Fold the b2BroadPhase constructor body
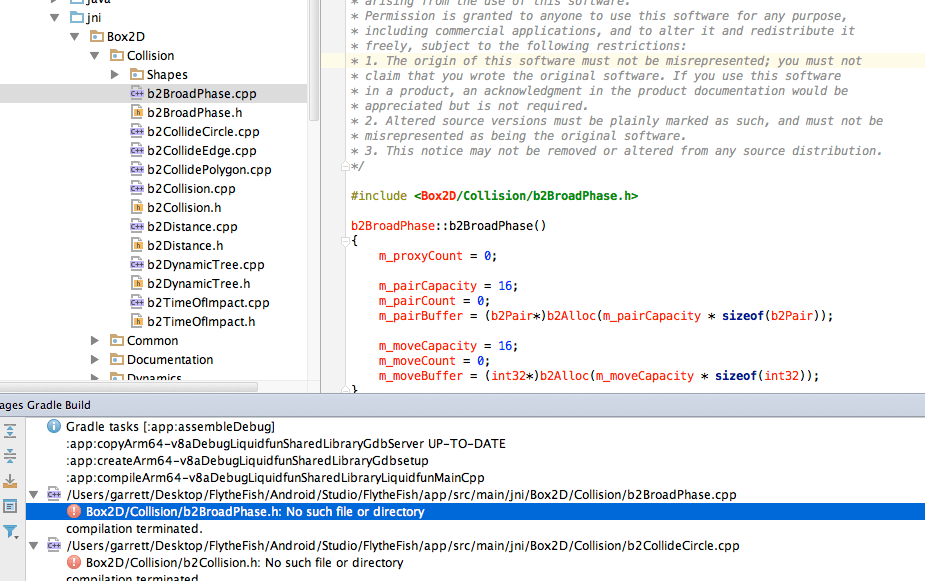This screenshot has width=925, height=581. 345,241
